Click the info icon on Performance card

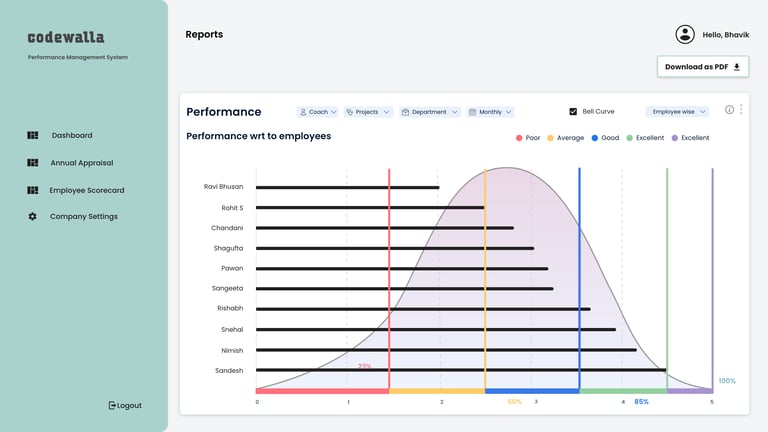point(729,110)
